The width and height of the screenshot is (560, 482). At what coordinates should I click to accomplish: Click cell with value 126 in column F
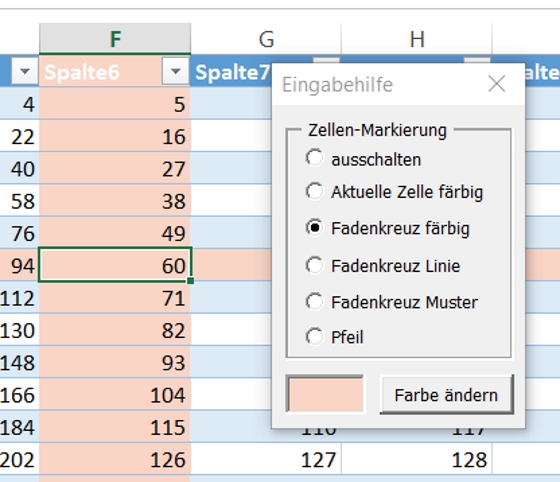tap(115, 459)
